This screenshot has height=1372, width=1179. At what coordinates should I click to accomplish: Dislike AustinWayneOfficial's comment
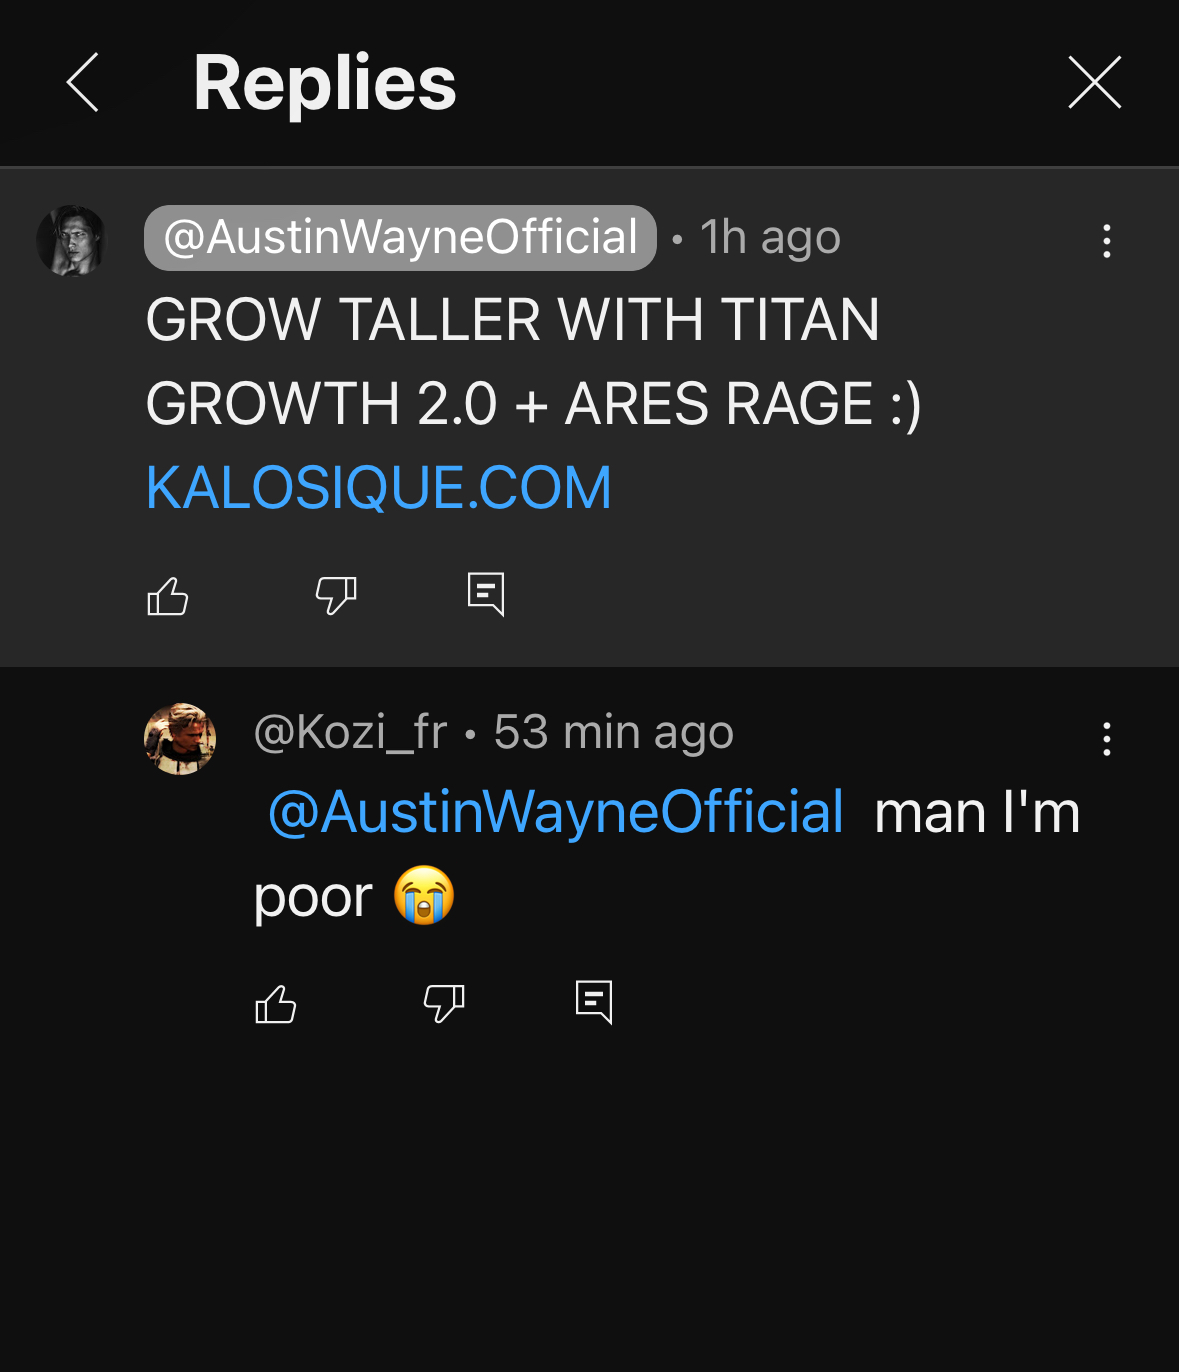336,596
